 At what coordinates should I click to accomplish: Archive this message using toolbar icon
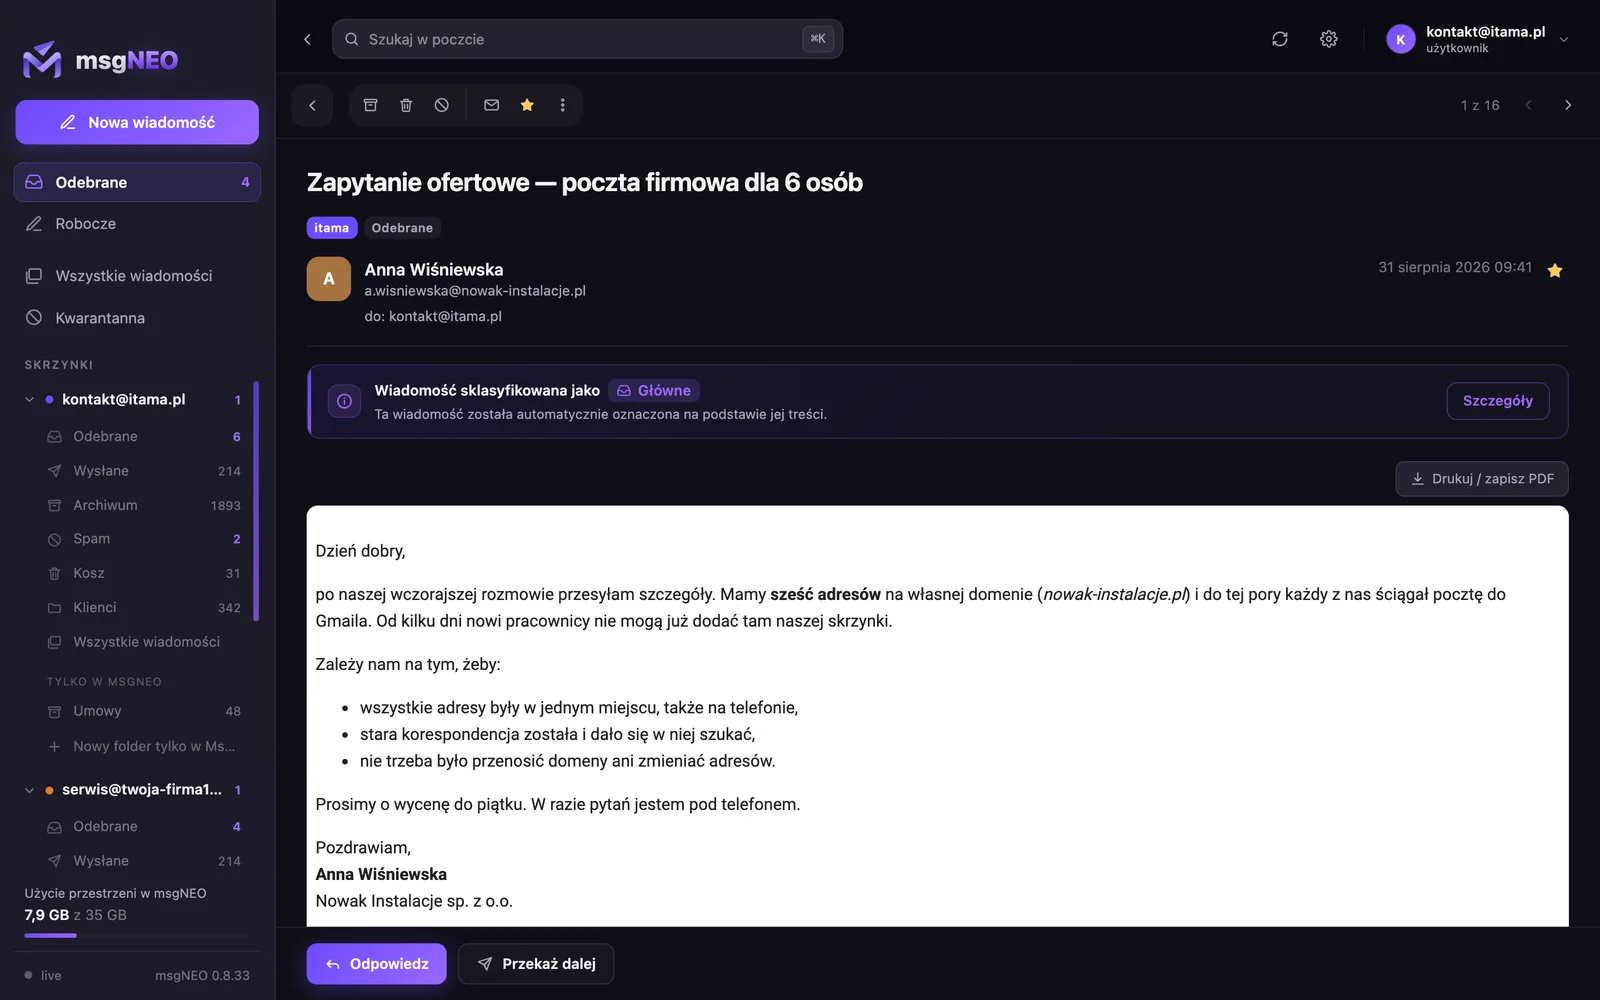tap(370, 105)
